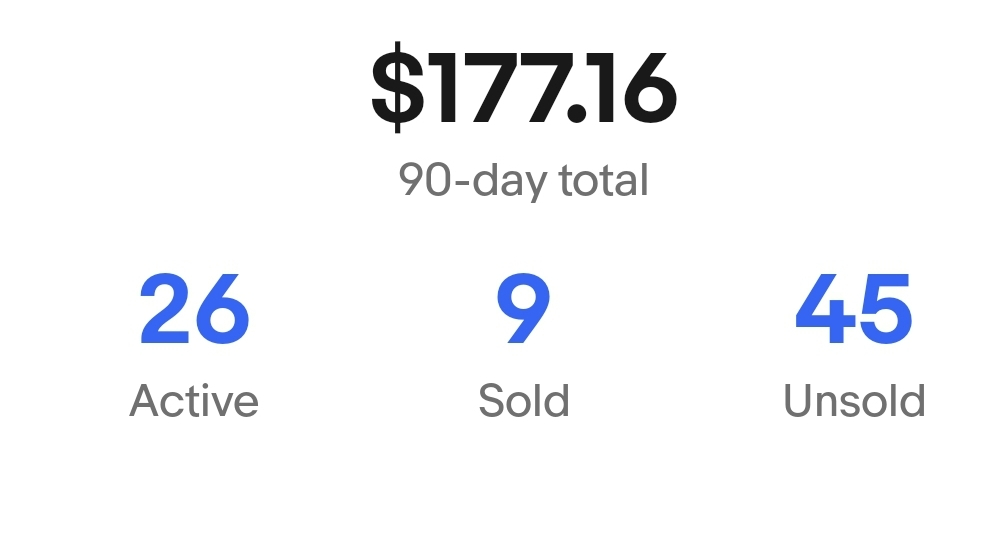Show listings under the Active heading

194,401
